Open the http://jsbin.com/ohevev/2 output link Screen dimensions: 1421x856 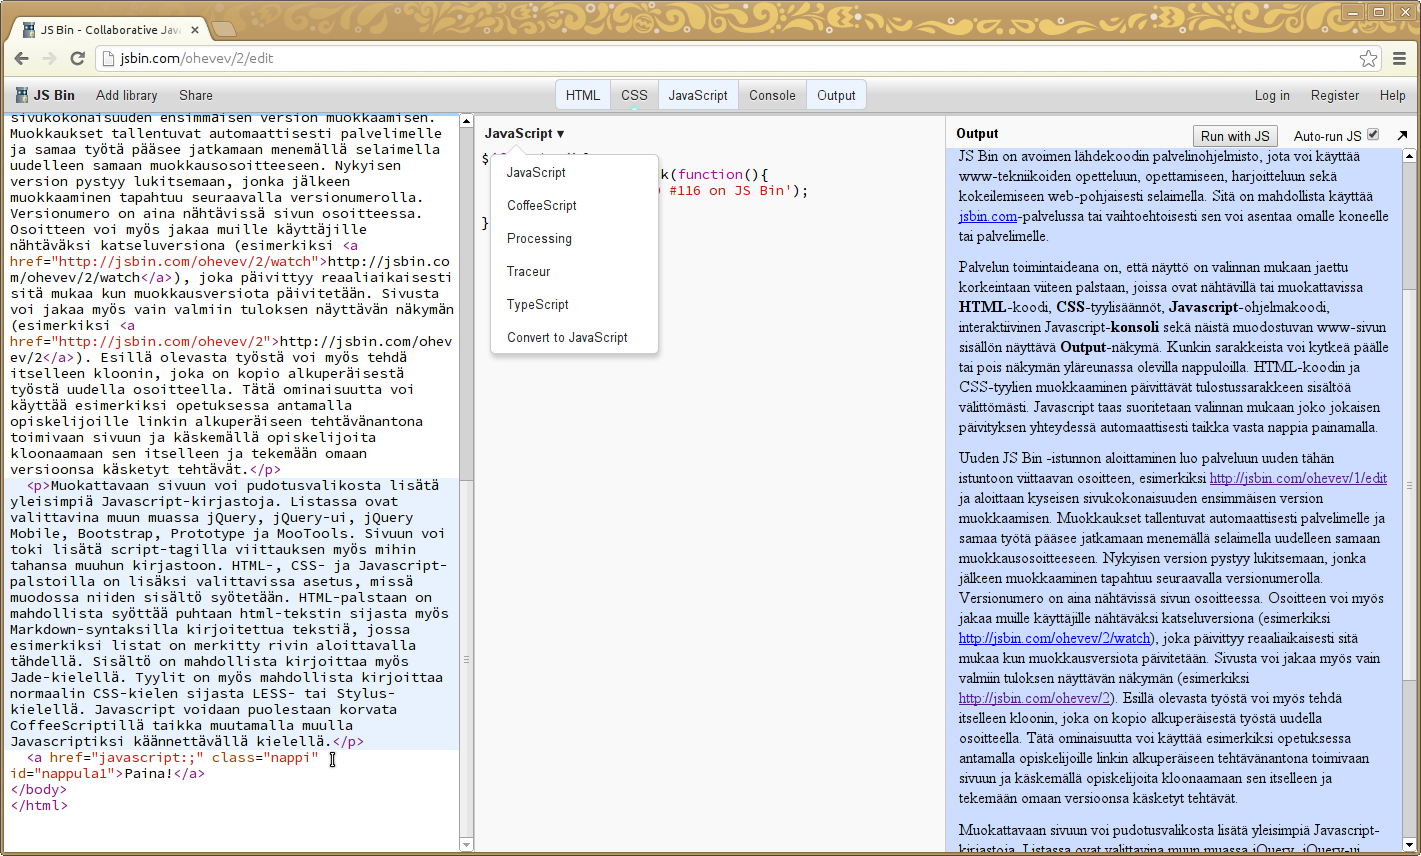1034,698
